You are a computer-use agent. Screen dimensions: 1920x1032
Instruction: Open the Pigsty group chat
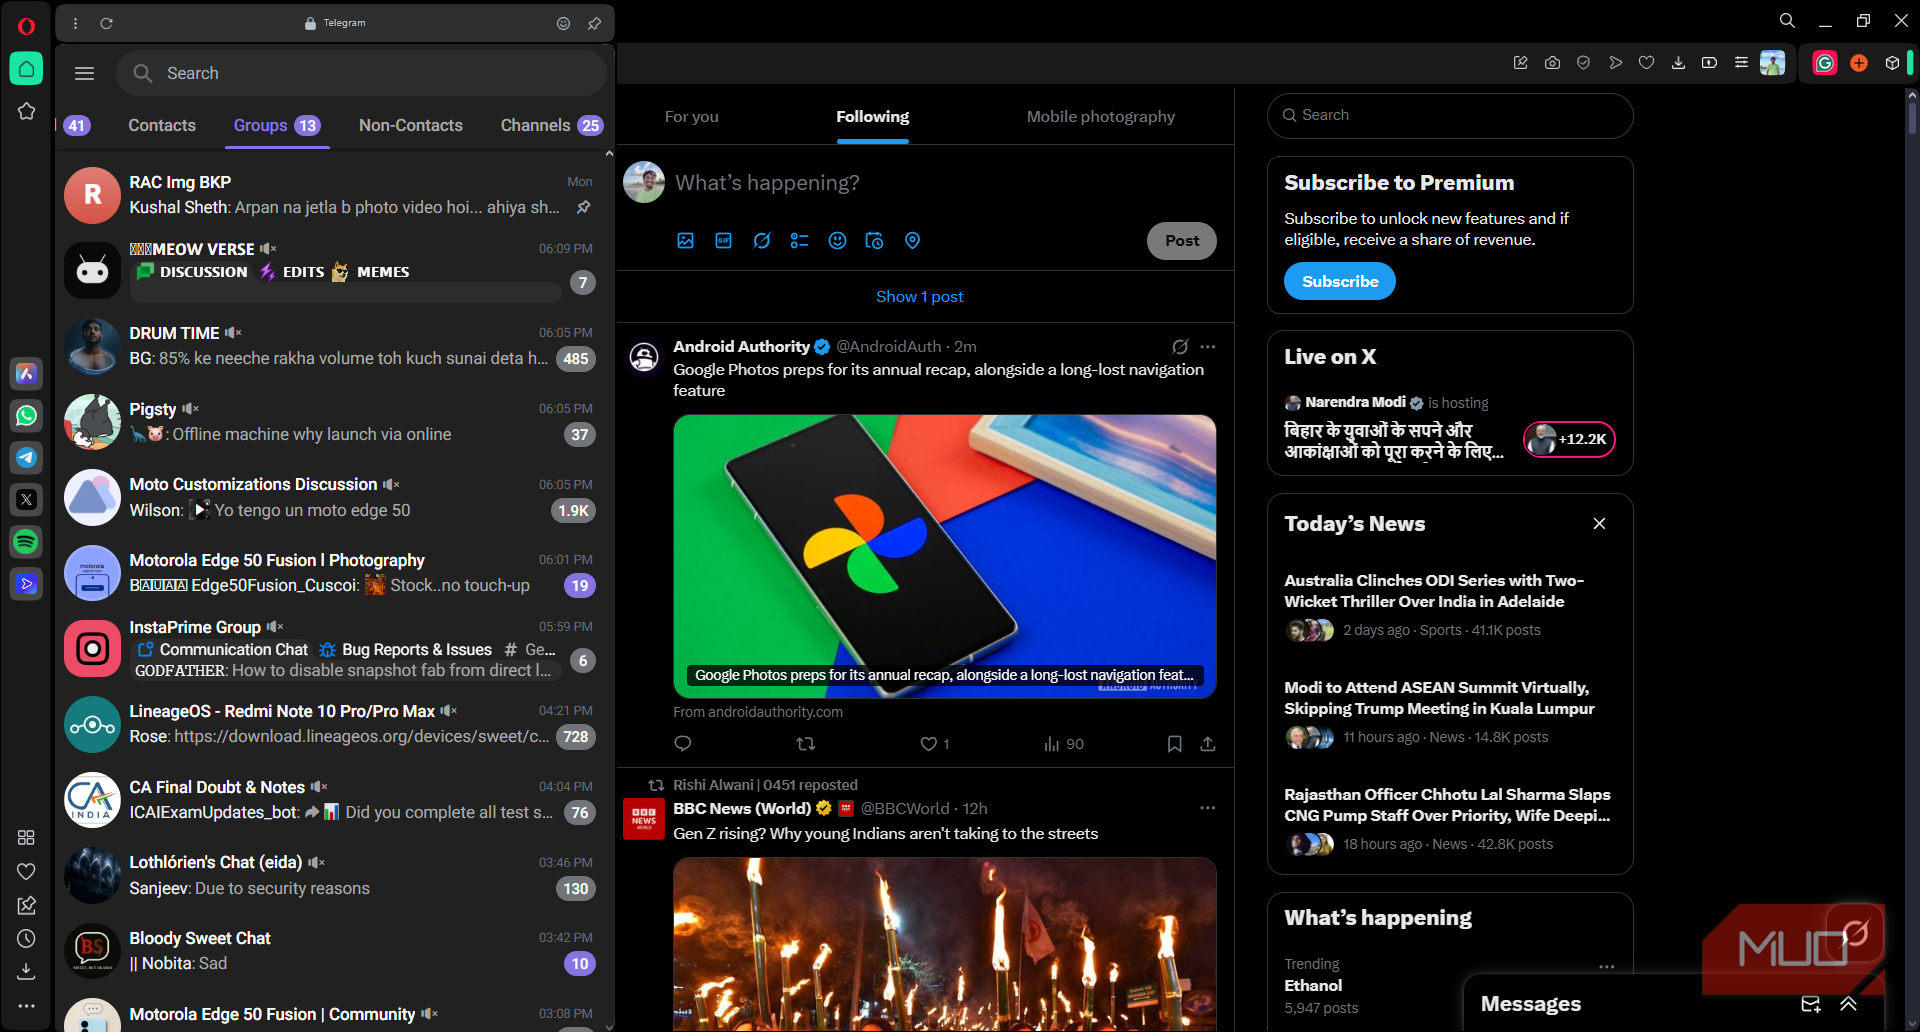pyautogui.click(x=334, y=422)
